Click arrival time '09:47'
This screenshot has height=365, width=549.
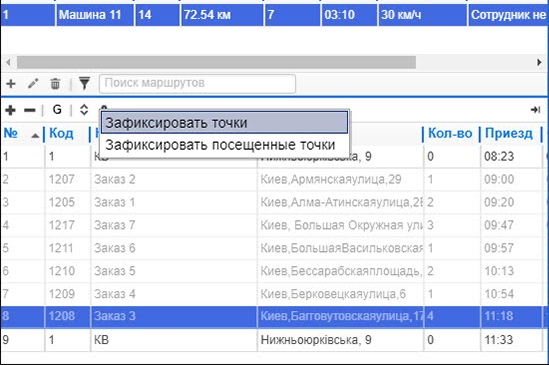pos(499,225)
